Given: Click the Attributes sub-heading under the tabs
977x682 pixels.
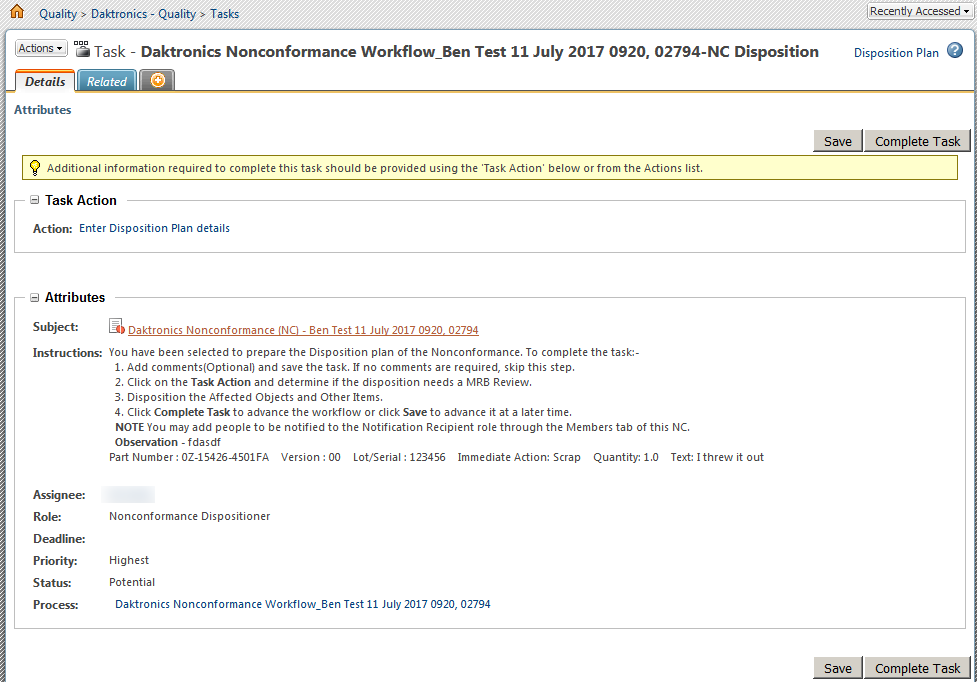Looking at the screenshot, I should (42, 110).
